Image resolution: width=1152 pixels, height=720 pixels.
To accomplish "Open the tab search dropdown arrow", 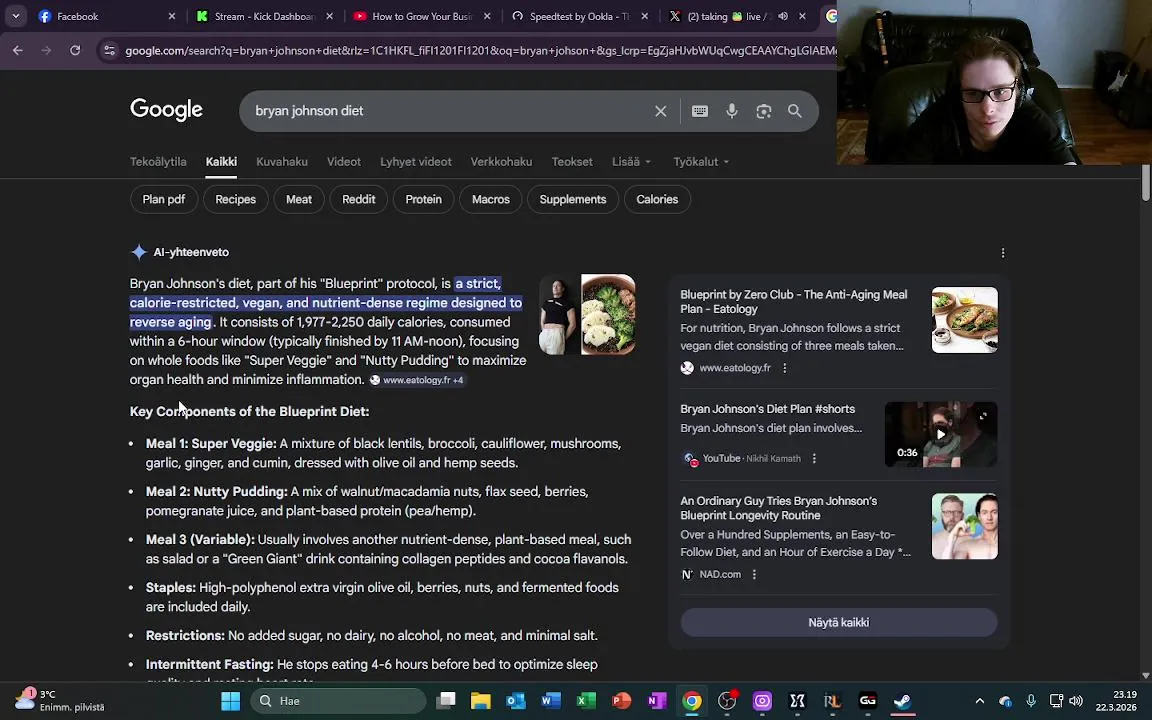I will tap(15, 15).
